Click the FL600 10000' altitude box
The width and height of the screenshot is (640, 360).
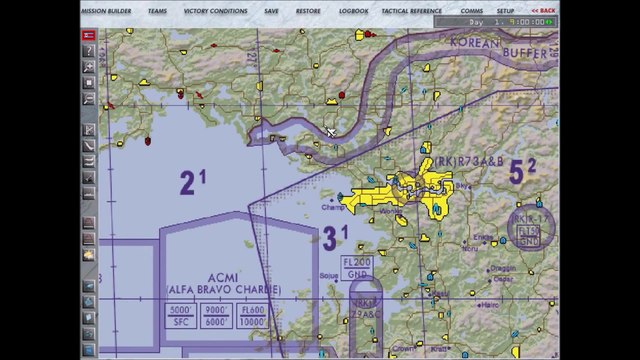tap(253, 316)
